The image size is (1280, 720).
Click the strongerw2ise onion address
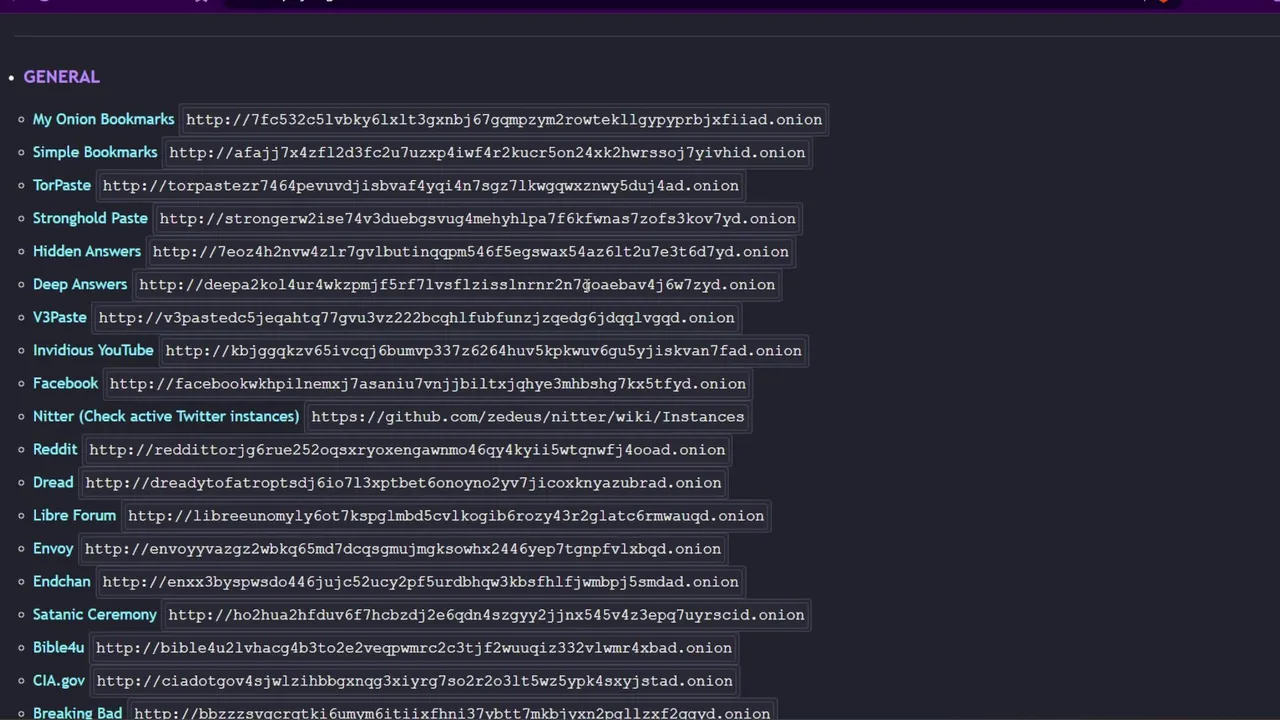[478, 219]
